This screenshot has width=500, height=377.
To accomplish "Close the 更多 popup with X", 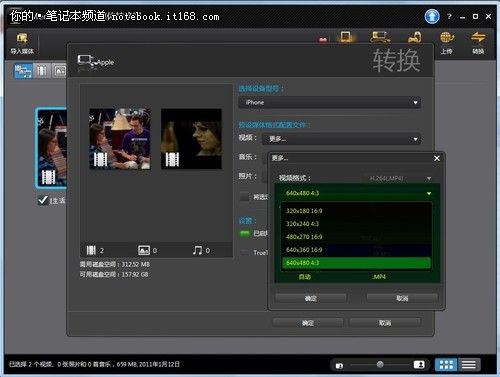I will coord(437,158).
